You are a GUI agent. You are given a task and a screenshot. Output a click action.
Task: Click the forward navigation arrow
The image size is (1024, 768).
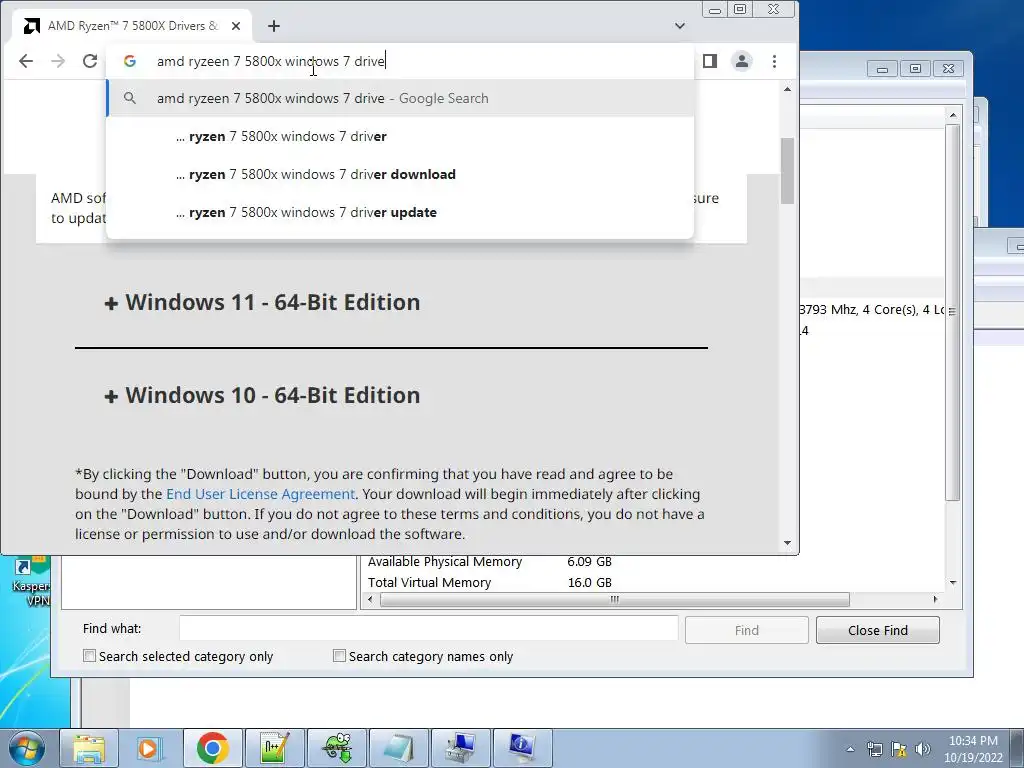[x=58, y=61]
